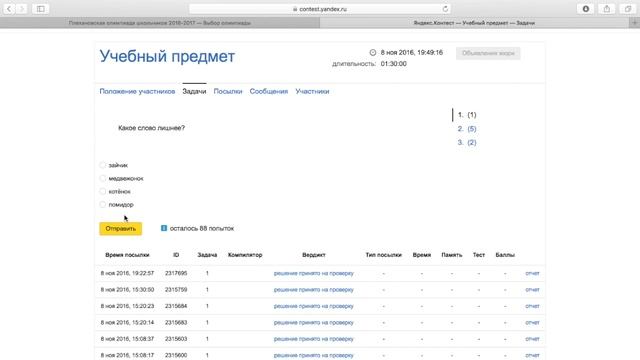Screen dimensions: 640x360
Task: Open task 3. (2) in list
Action: (467, 142)
